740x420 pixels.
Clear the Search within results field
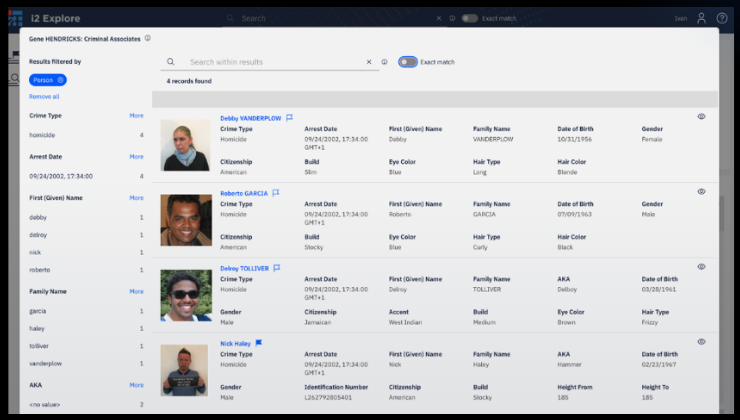click(x=369, y=62)
